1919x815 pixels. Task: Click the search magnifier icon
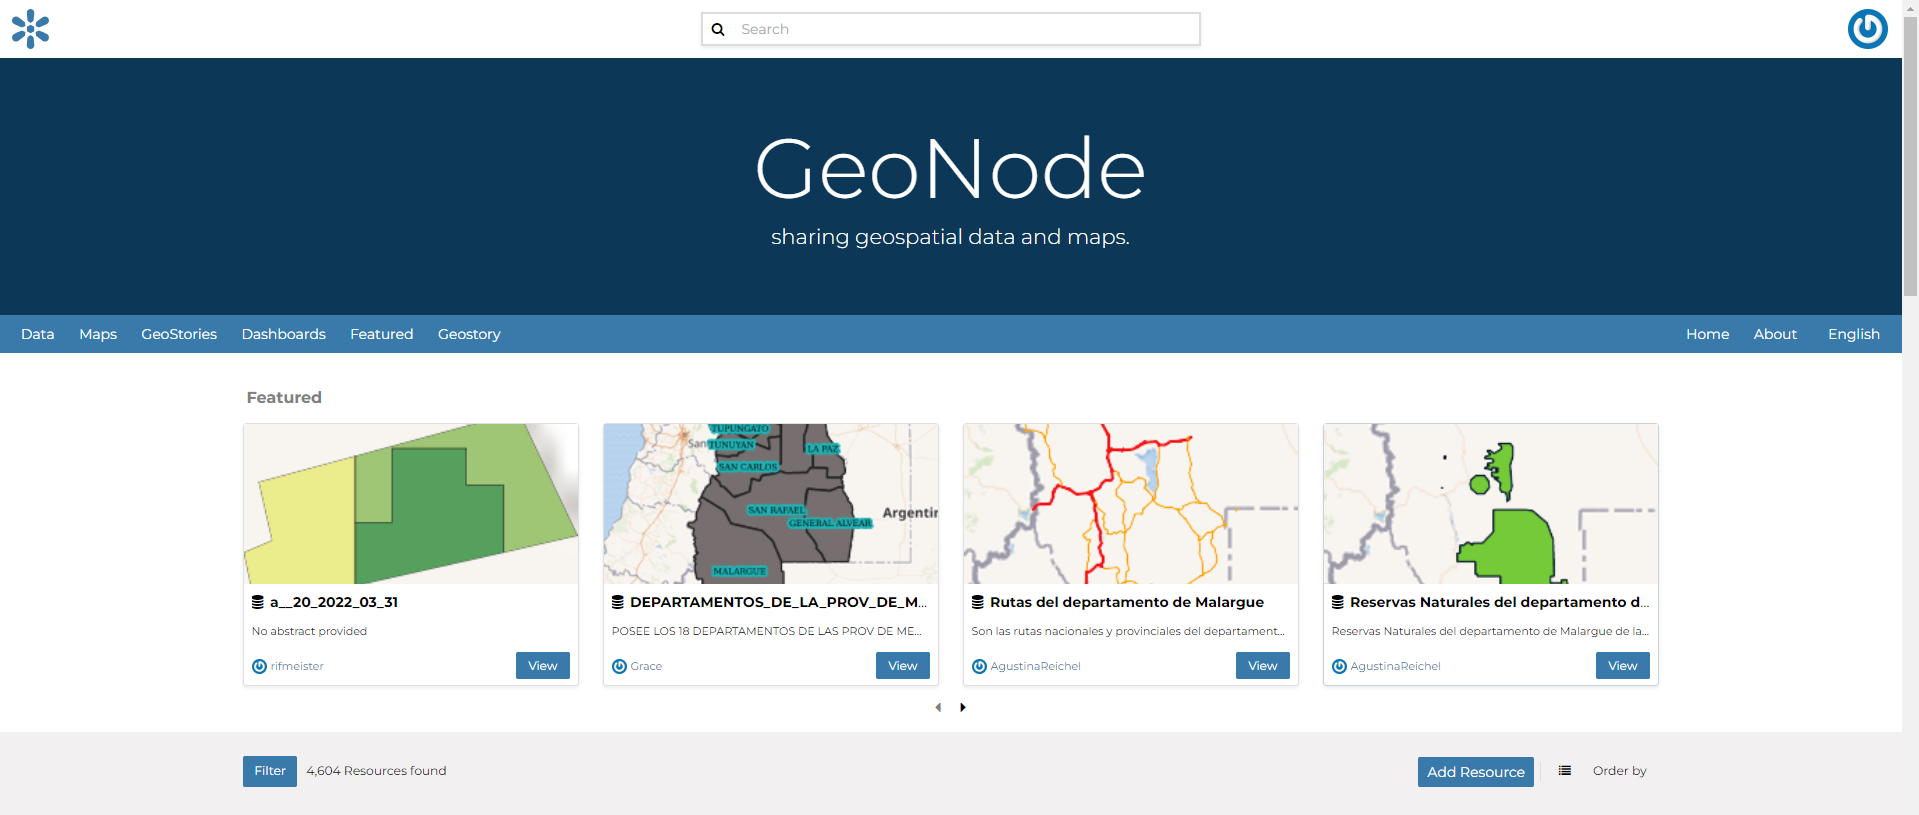pos(718,29)
